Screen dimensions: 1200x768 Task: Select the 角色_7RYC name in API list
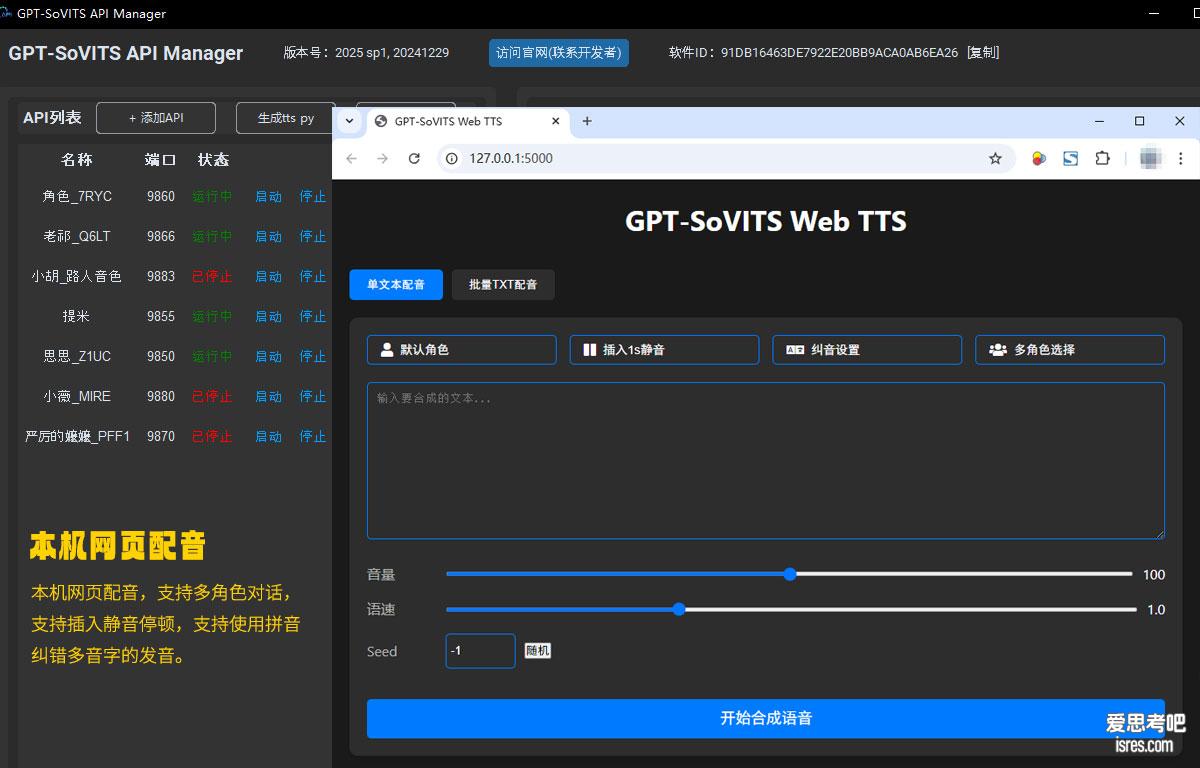tap(77, 197)
